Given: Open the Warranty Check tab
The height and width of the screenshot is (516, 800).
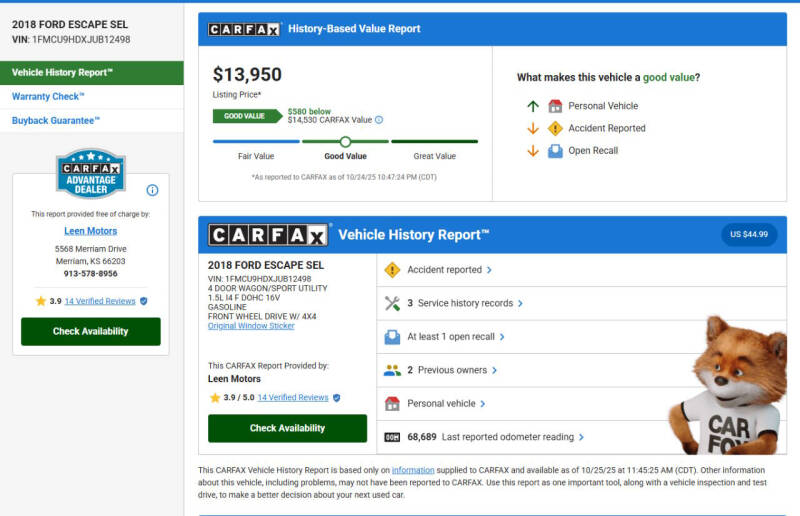Looking at the screenshot, I should click(48, 97).
